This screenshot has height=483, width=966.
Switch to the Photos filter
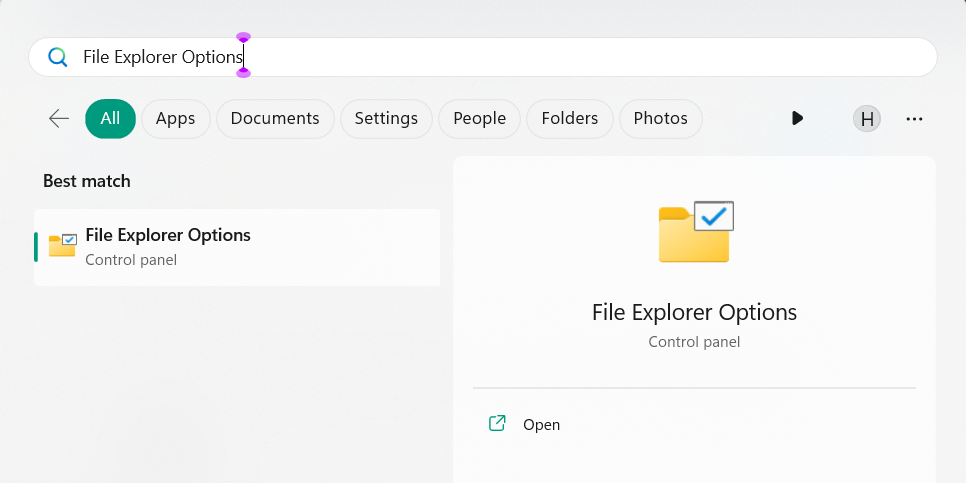click(x=660, y=118)
